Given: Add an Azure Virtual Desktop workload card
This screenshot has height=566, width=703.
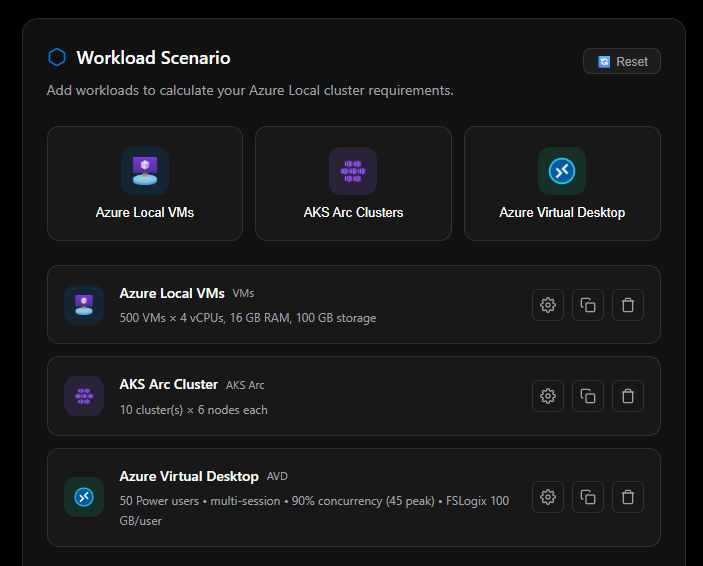Looking at the screenshot, I should 562,183.
